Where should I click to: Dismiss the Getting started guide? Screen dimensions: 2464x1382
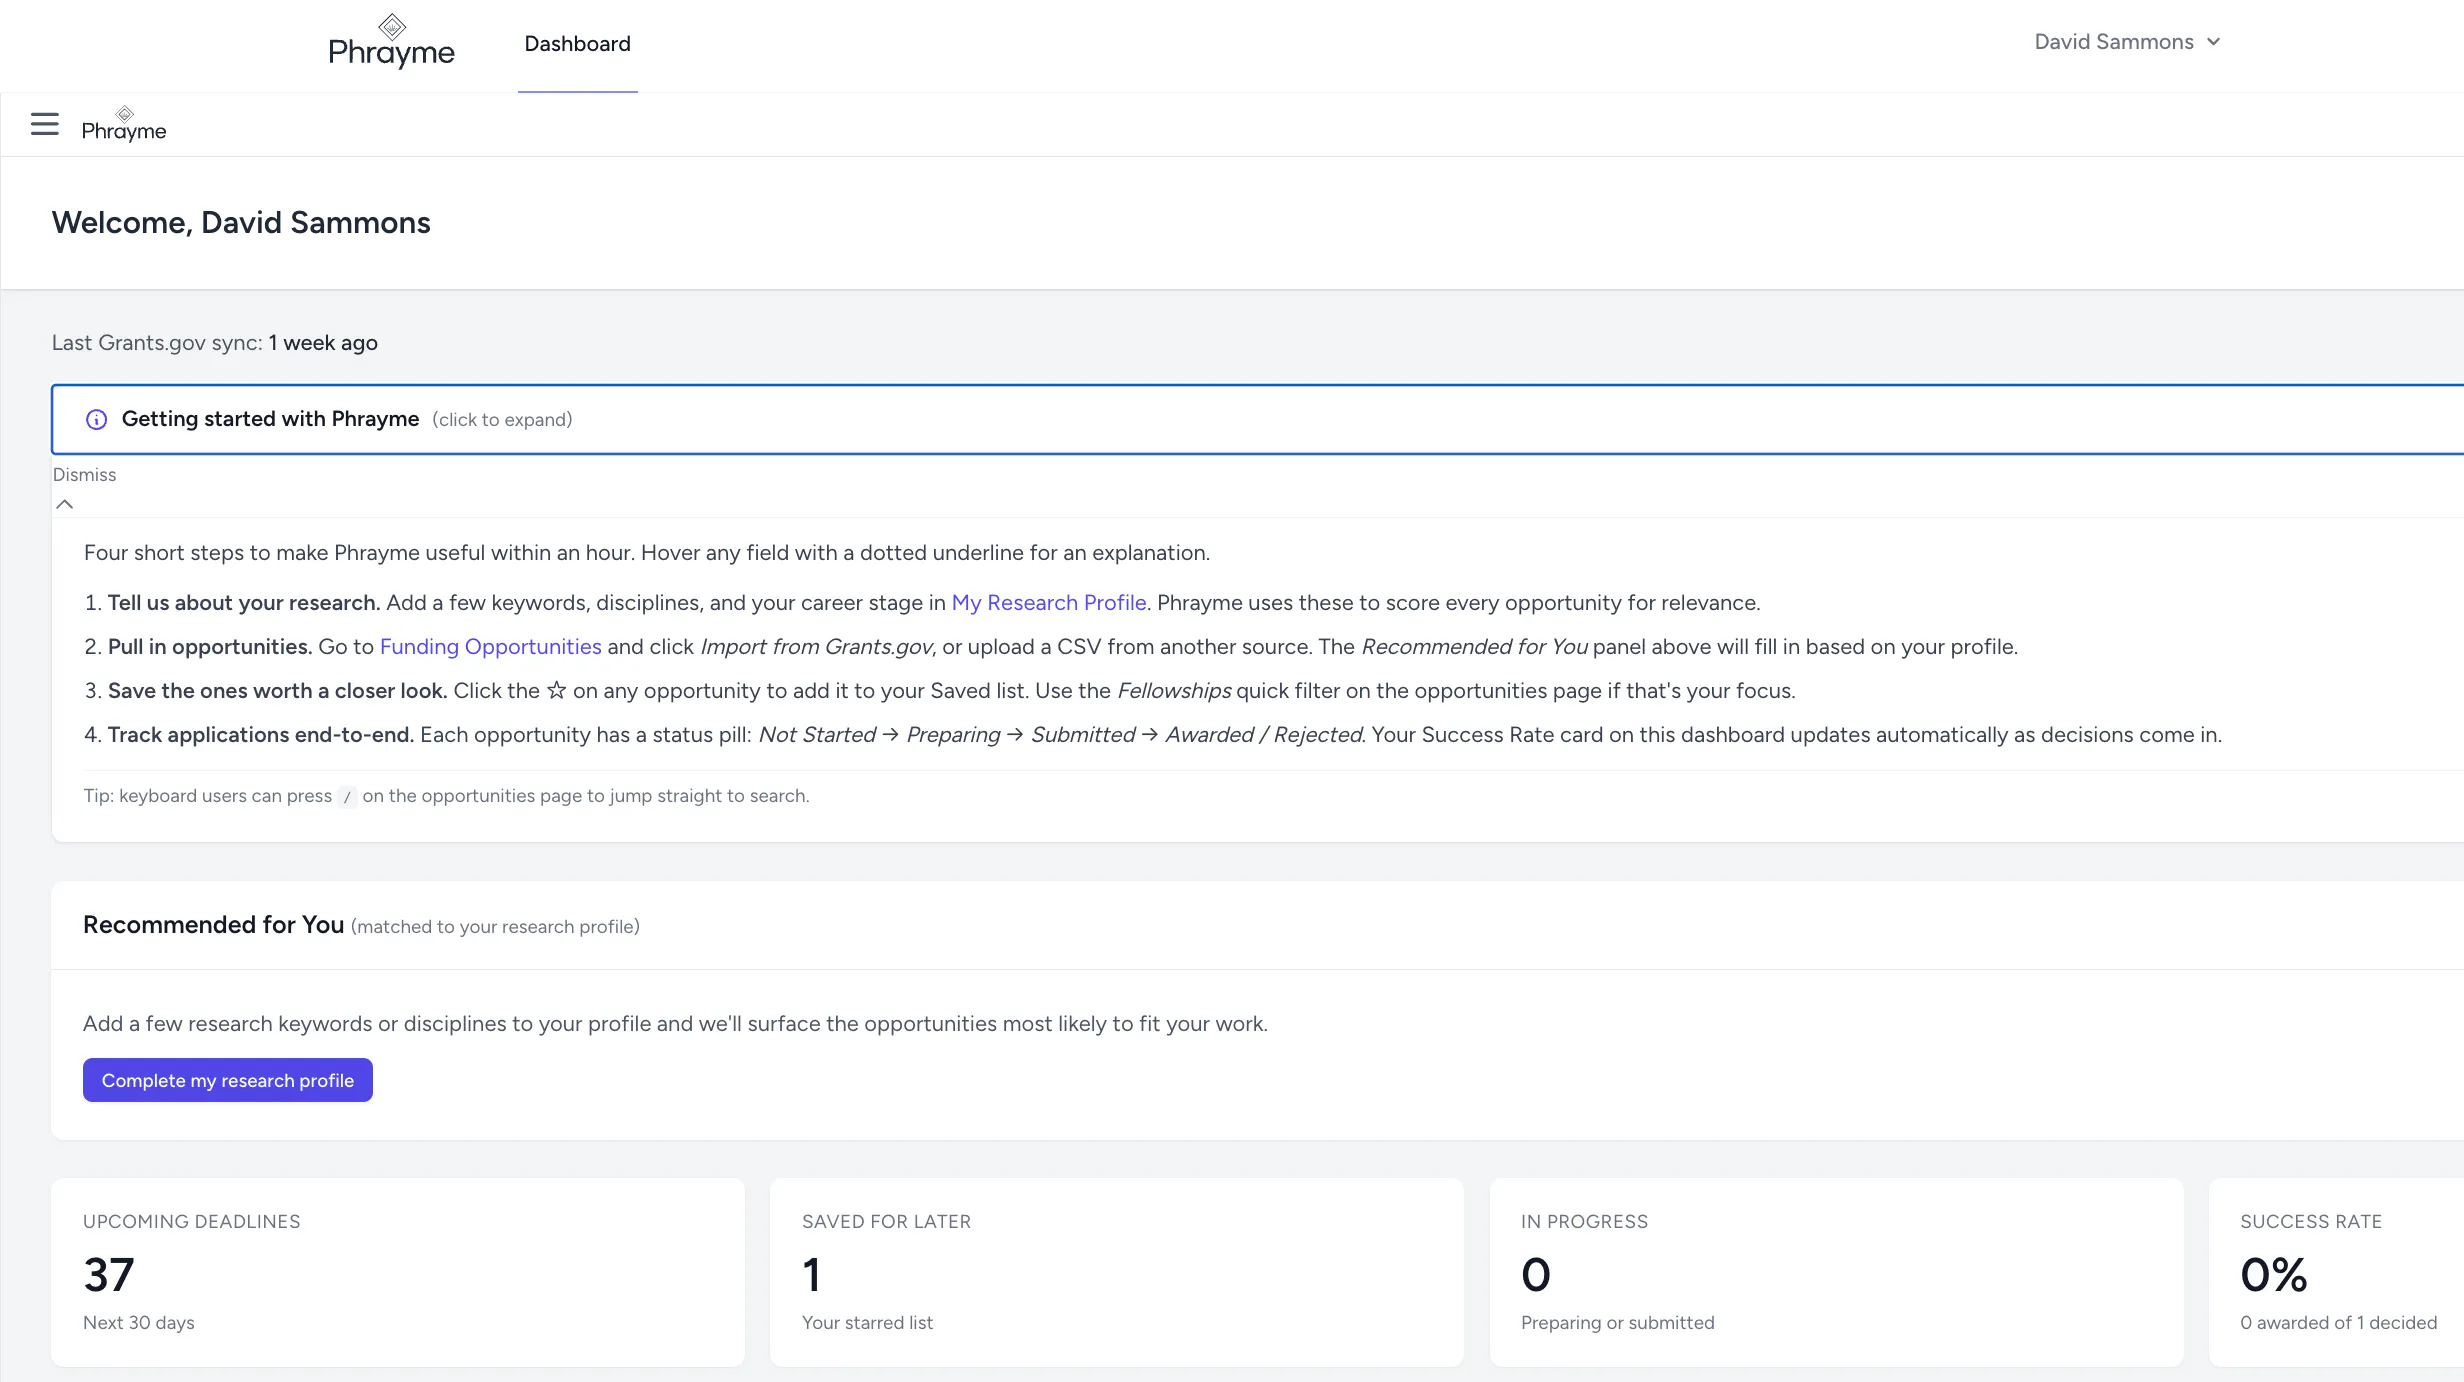tap(84, 475)
